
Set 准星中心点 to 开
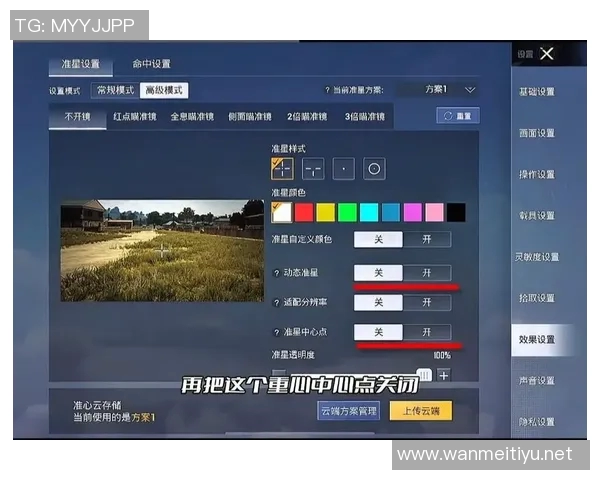427,332
